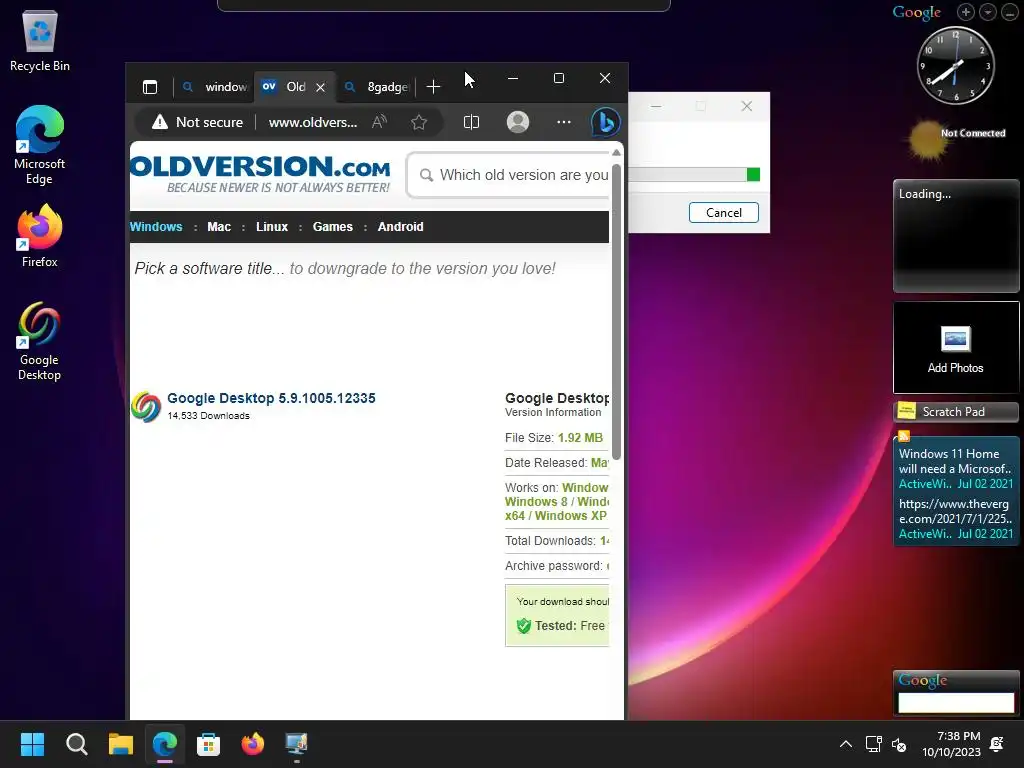Click the installer progress bar
The image size is (1024, 768).
pyautogui.click(x=694, y=174)
